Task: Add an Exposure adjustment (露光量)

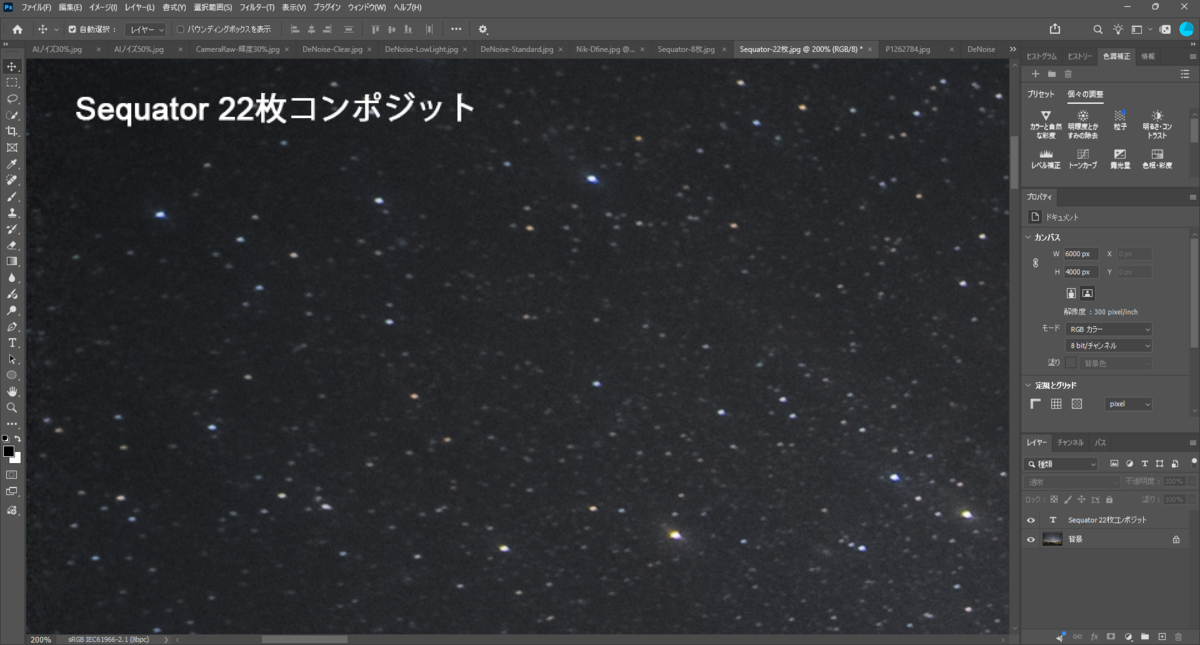Action: coord(1120,159)
